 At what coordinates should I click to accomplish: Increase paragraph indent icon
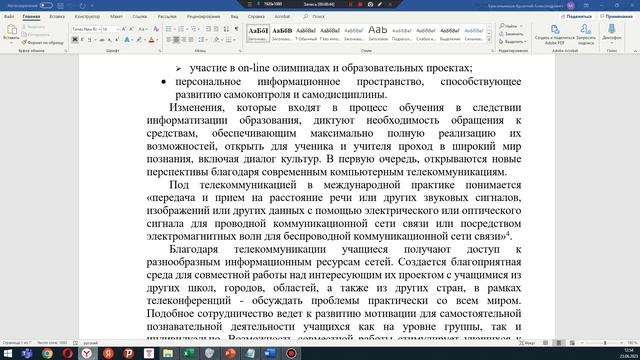(x=216, y=29)
